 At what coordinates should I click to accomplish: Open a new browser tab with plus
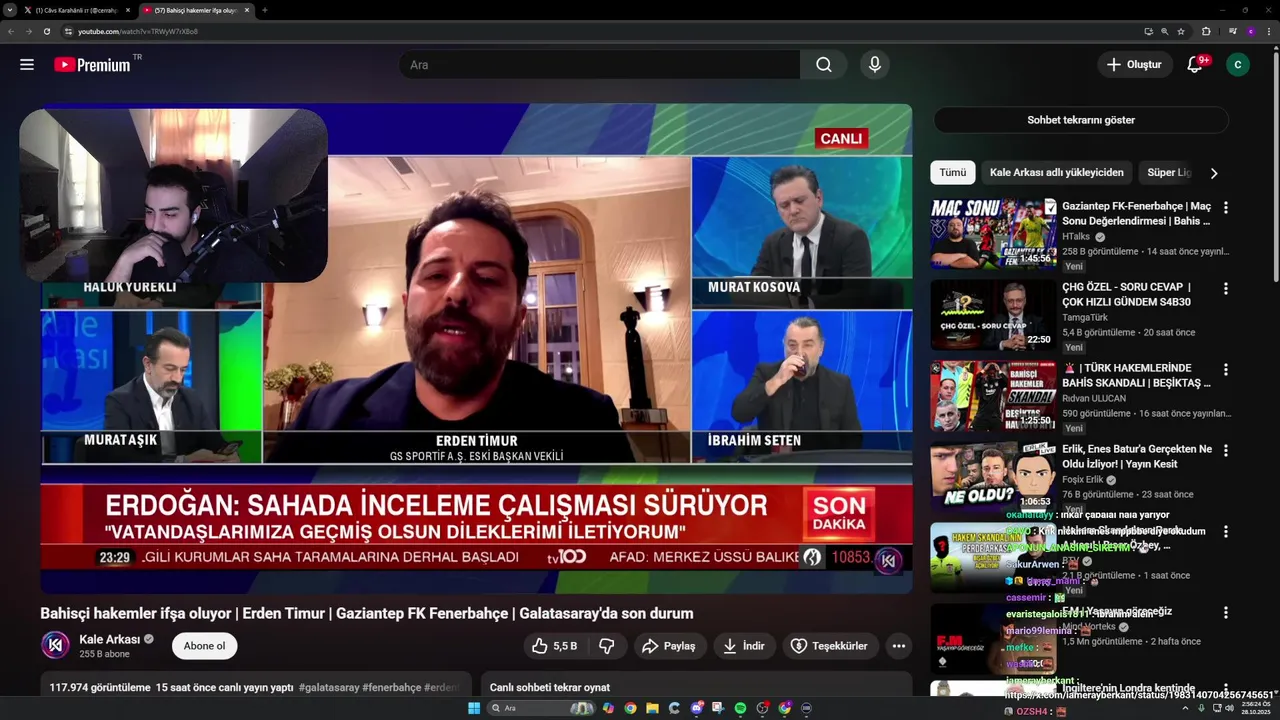[x=264, y=10]
